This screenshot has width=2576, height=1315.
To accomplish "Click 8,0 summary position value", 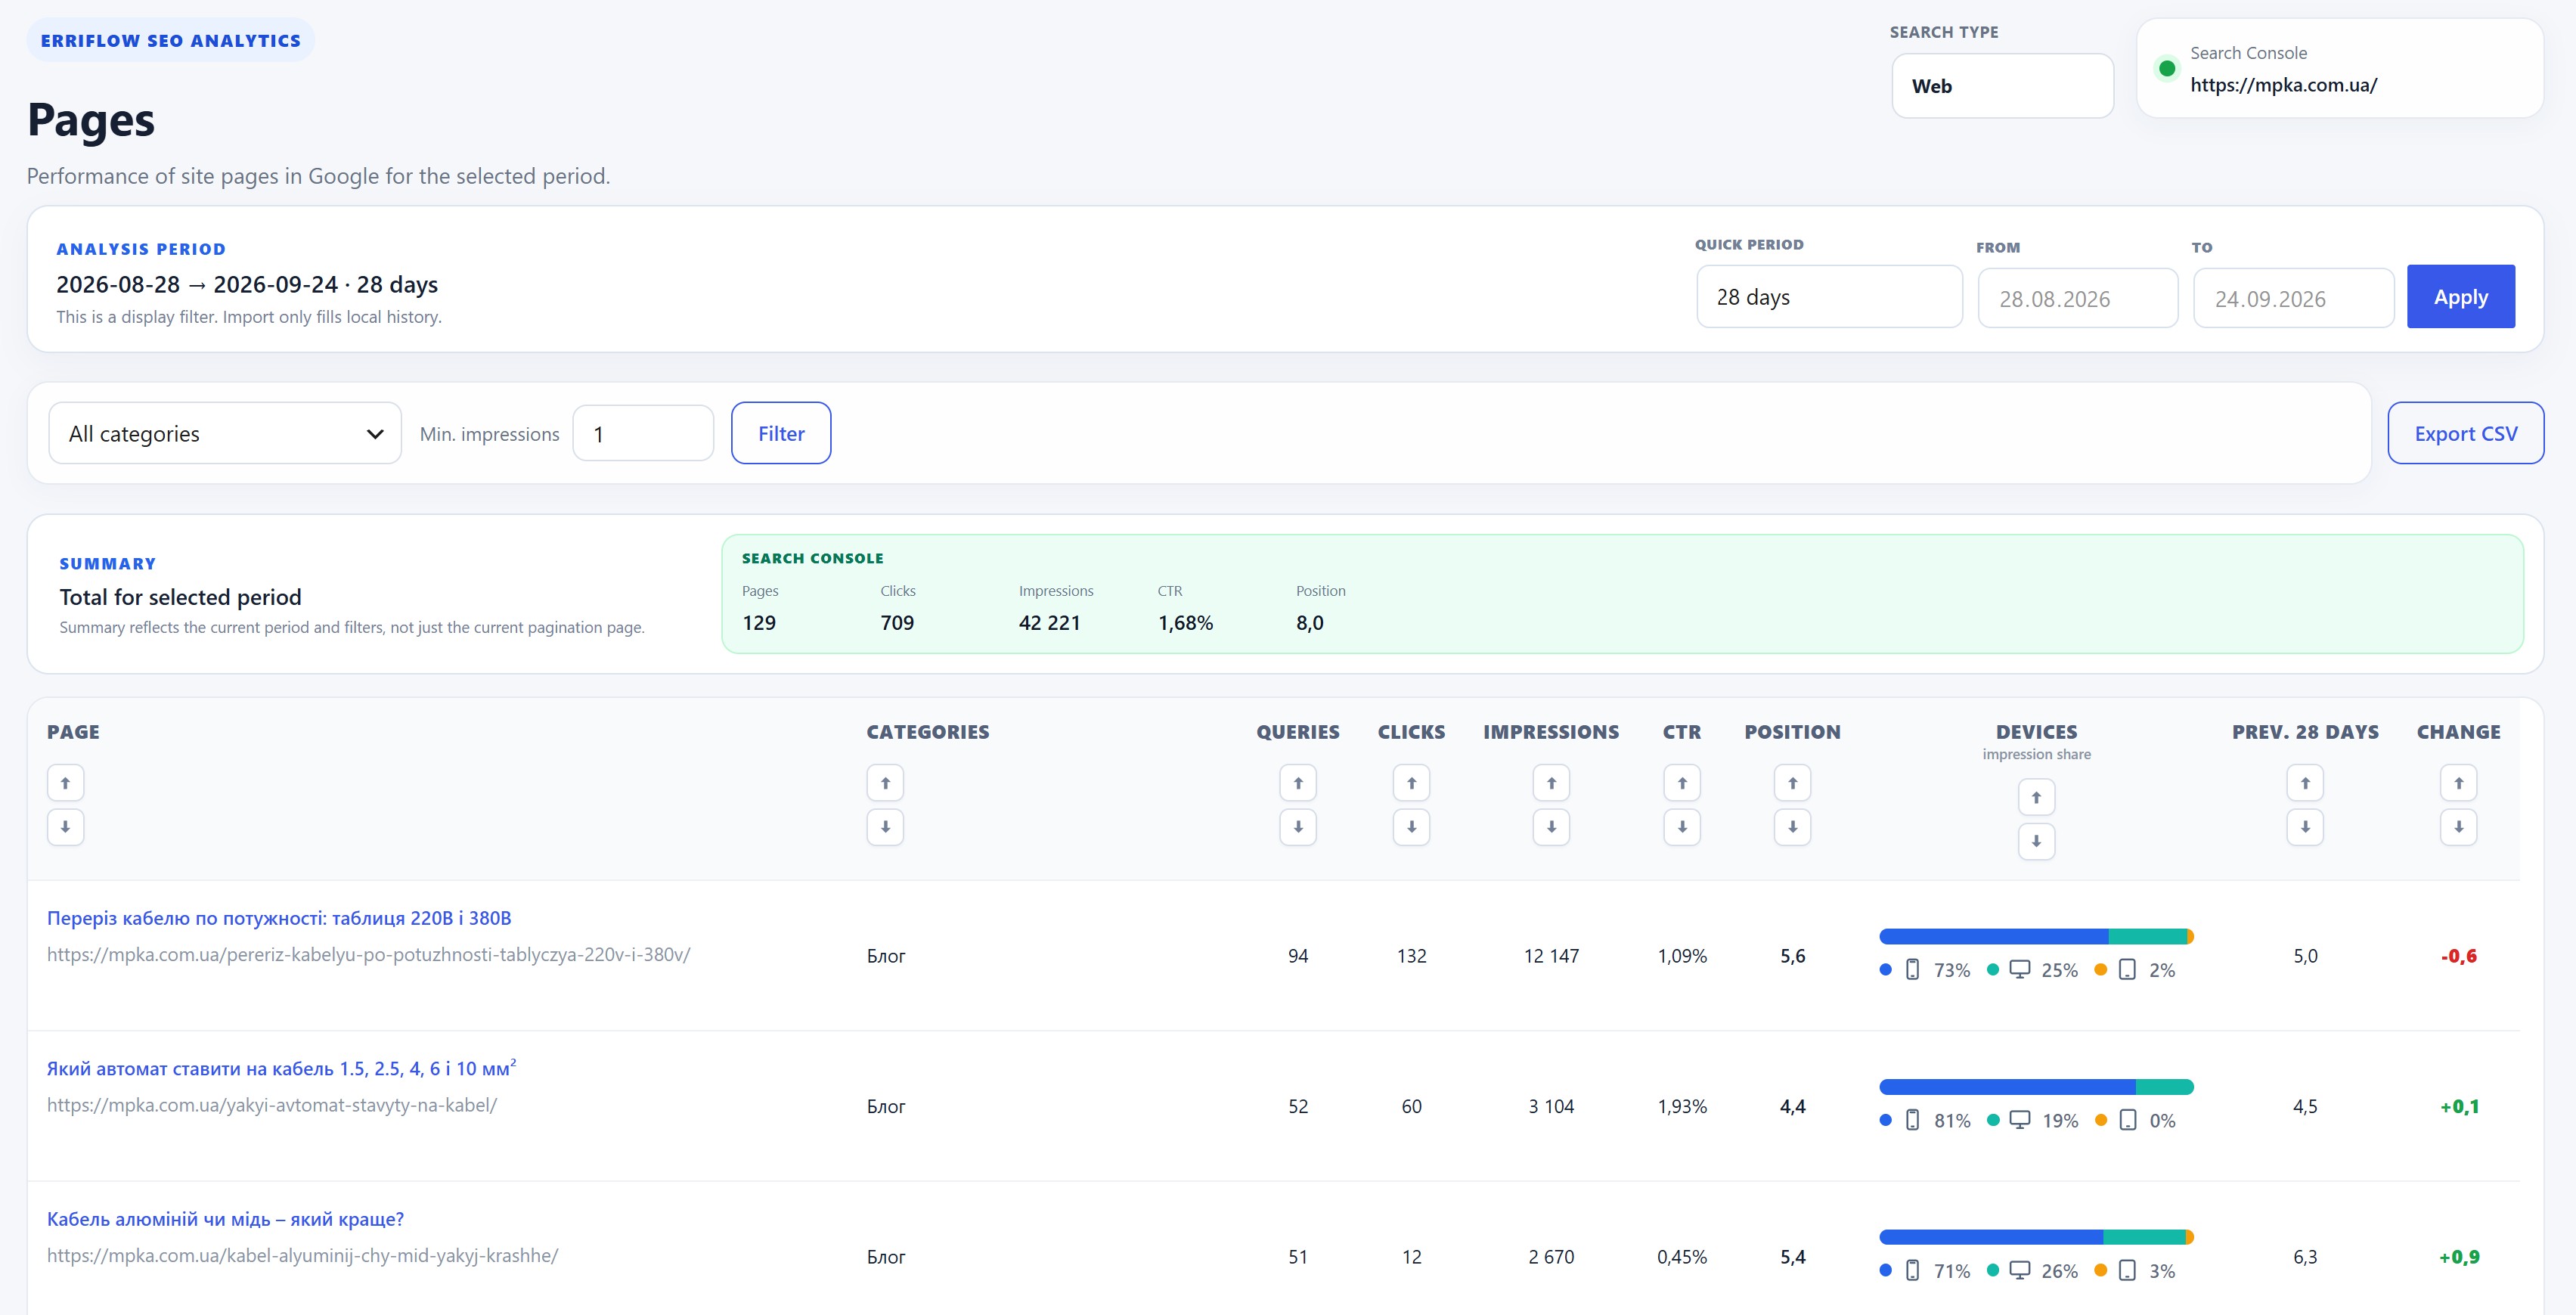I will 1309,623.
